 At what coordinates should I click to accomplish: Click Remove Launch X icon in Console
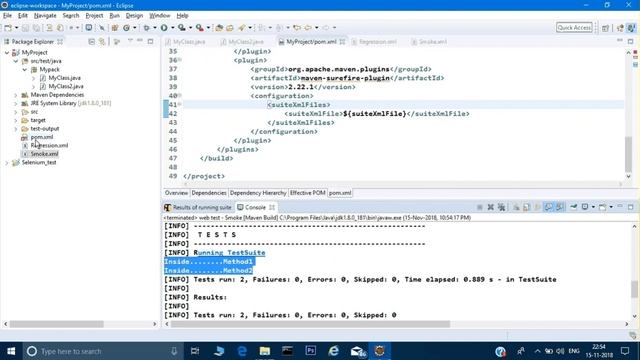click(x=491, y=207)
